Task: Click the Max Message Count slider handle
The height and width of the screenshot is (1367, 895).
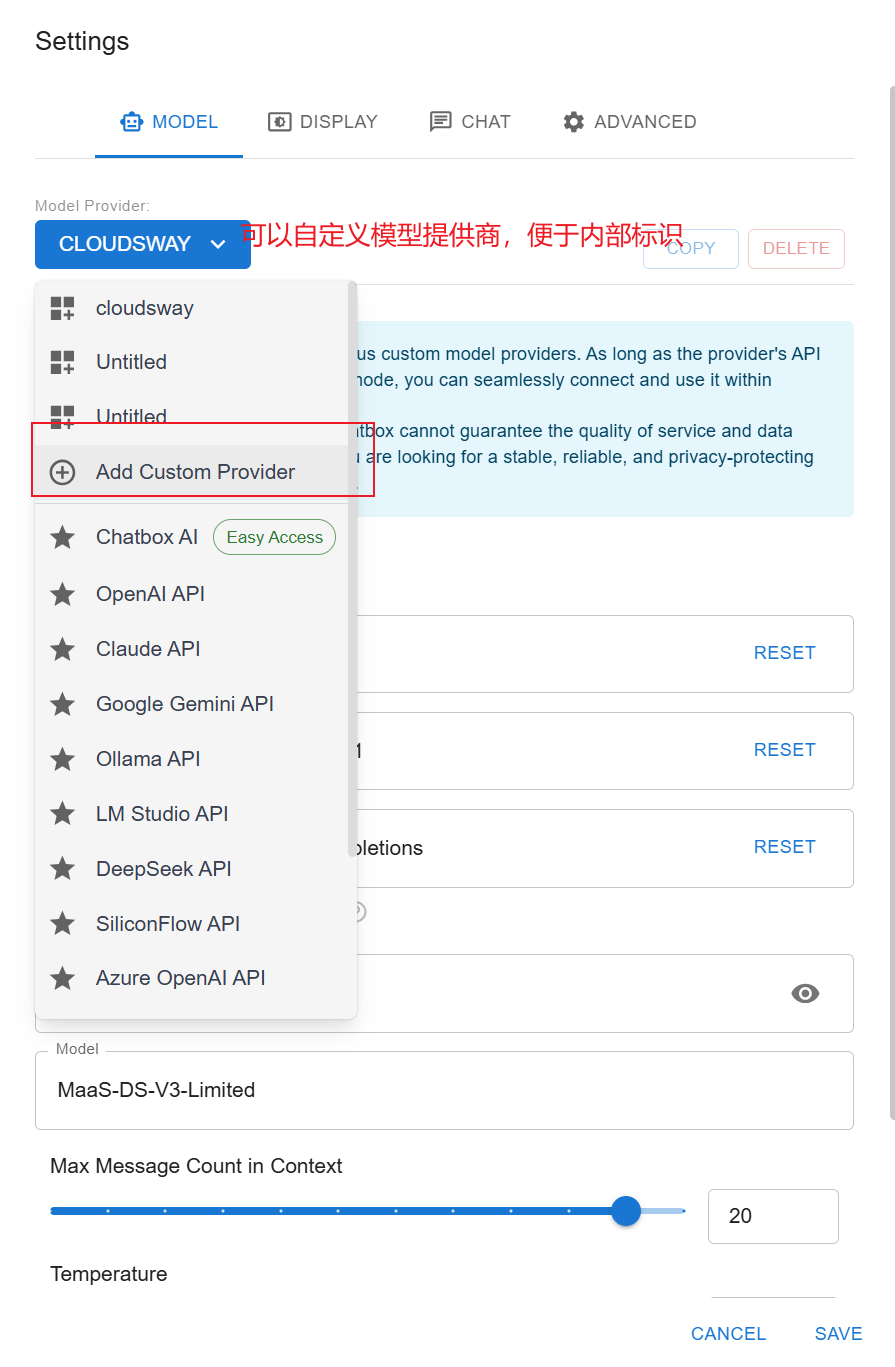Action: (x=626, y=1211)
